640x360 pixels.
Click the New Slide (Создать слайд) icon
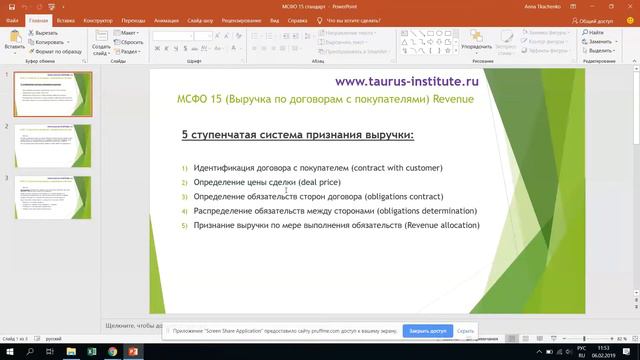[x=101, y=37]
